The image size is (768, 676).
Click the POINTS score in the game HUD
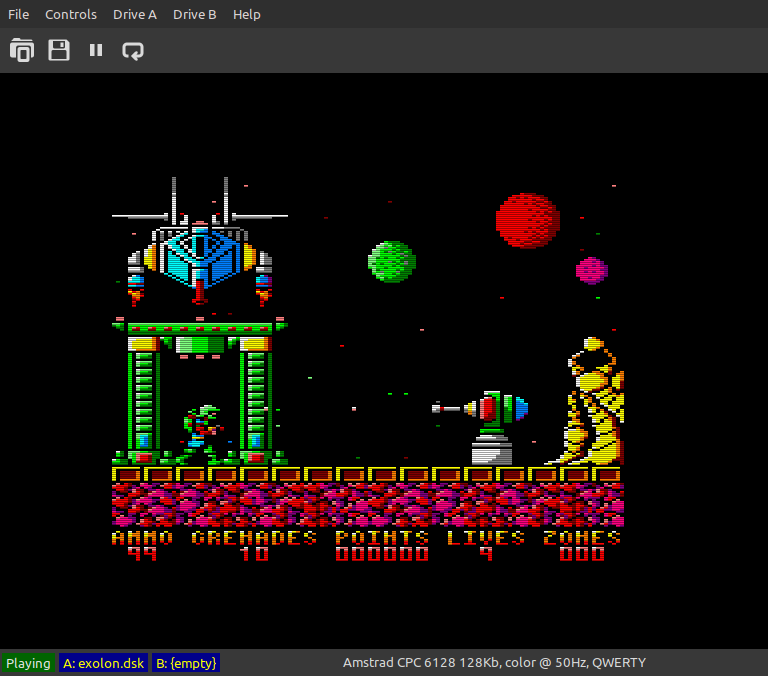click(382, 545)
